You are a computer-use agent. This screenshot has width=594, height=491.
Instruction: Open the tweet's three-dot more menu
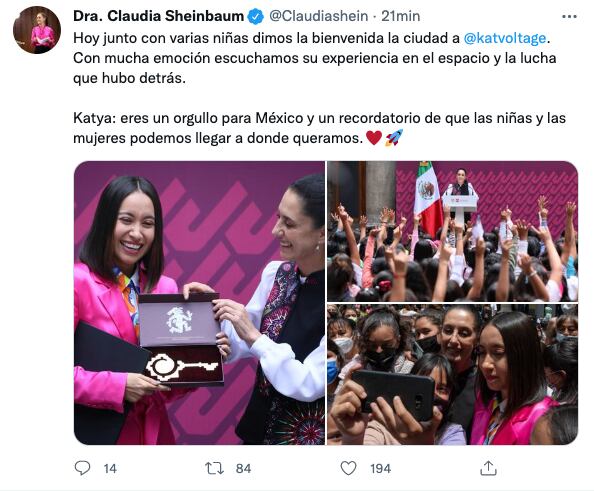[x=569, y=17]
